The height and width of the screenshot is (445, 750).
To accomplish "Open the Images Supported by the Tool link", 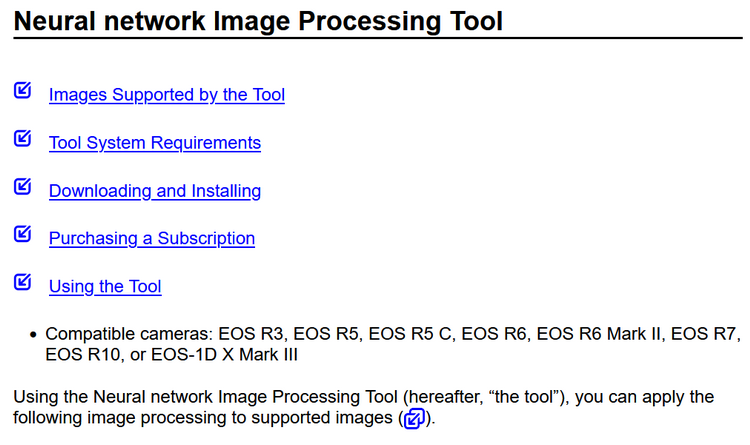I will click(x=166, y=95).
